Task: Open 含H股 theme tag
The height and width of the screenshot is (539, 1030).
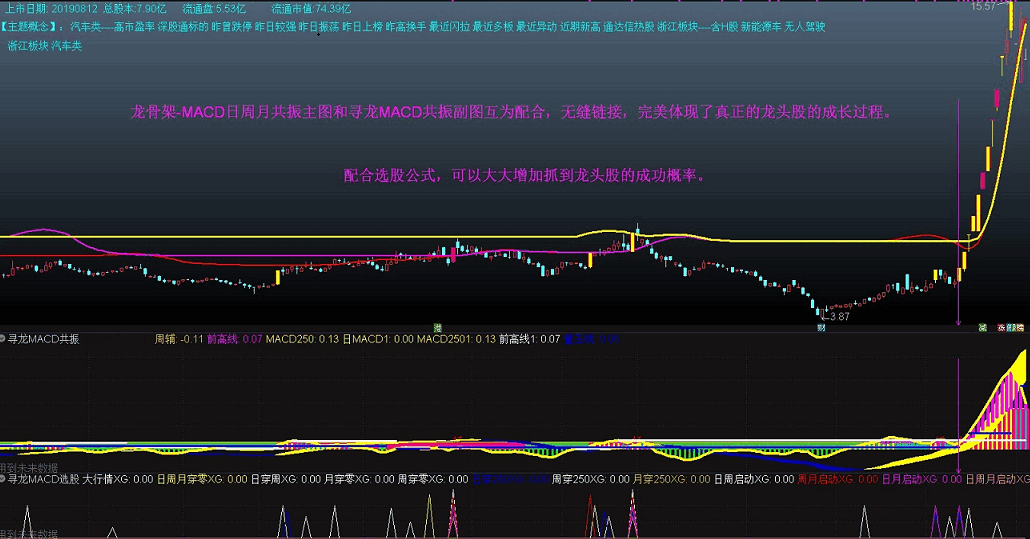Action: (725, 27)
